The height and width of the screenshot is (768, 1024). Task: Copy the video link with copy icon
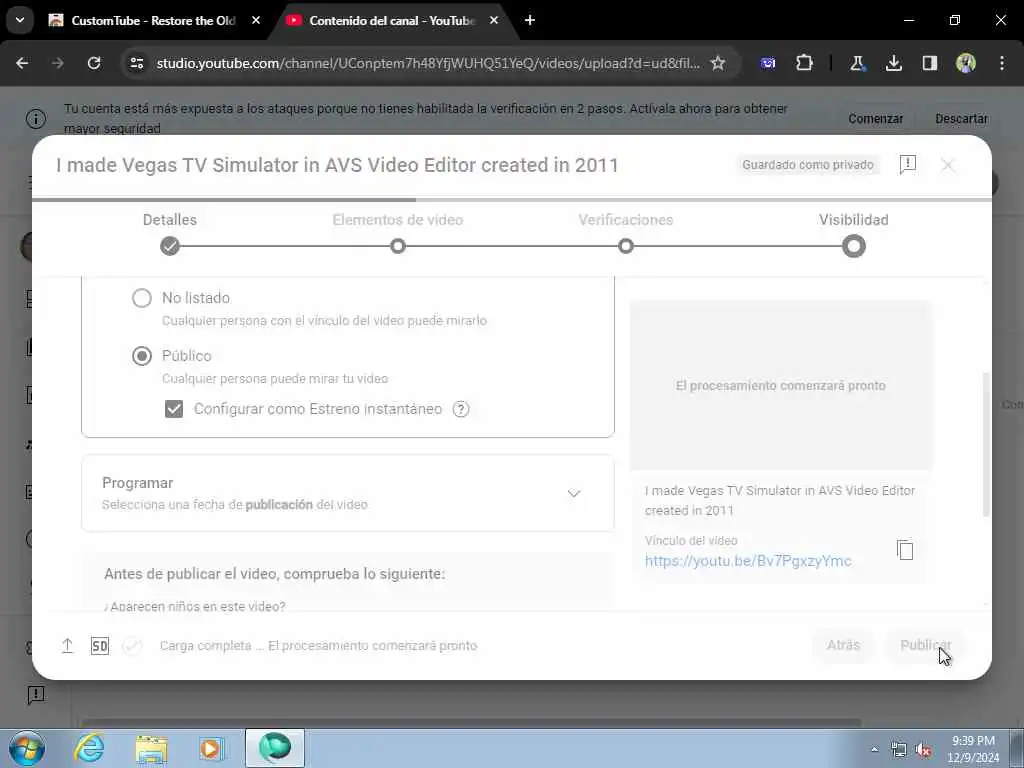point(904,550)
